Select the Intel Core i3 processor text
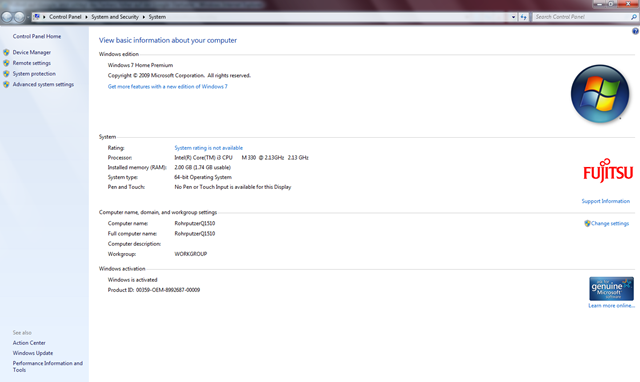 pyautogui.click(x=241, y=158)
